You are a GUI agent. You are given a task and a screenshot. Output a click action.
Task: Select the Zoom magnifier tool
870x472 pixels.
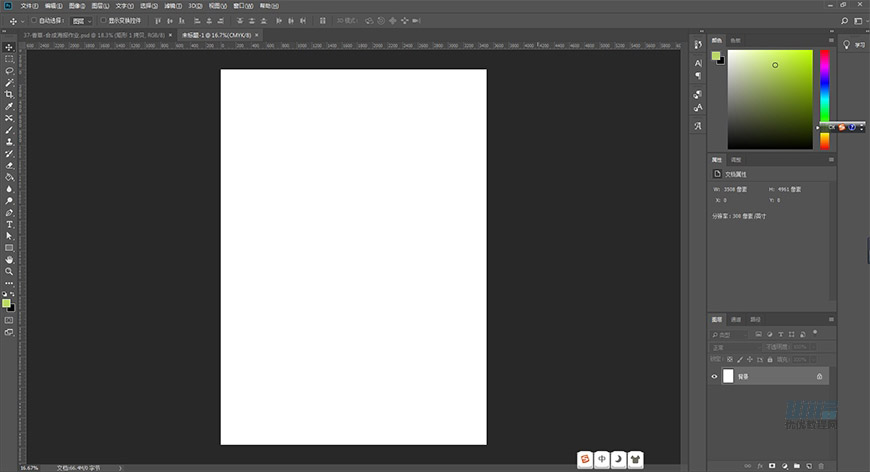click(x=9, y=271)
